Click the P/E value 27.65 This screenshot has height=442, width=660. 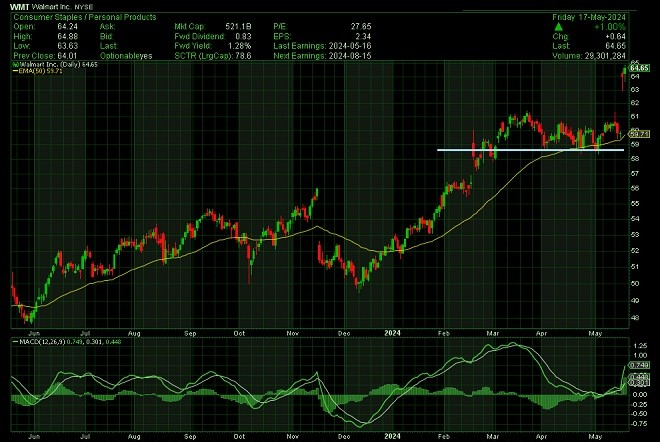click(361, 27)
